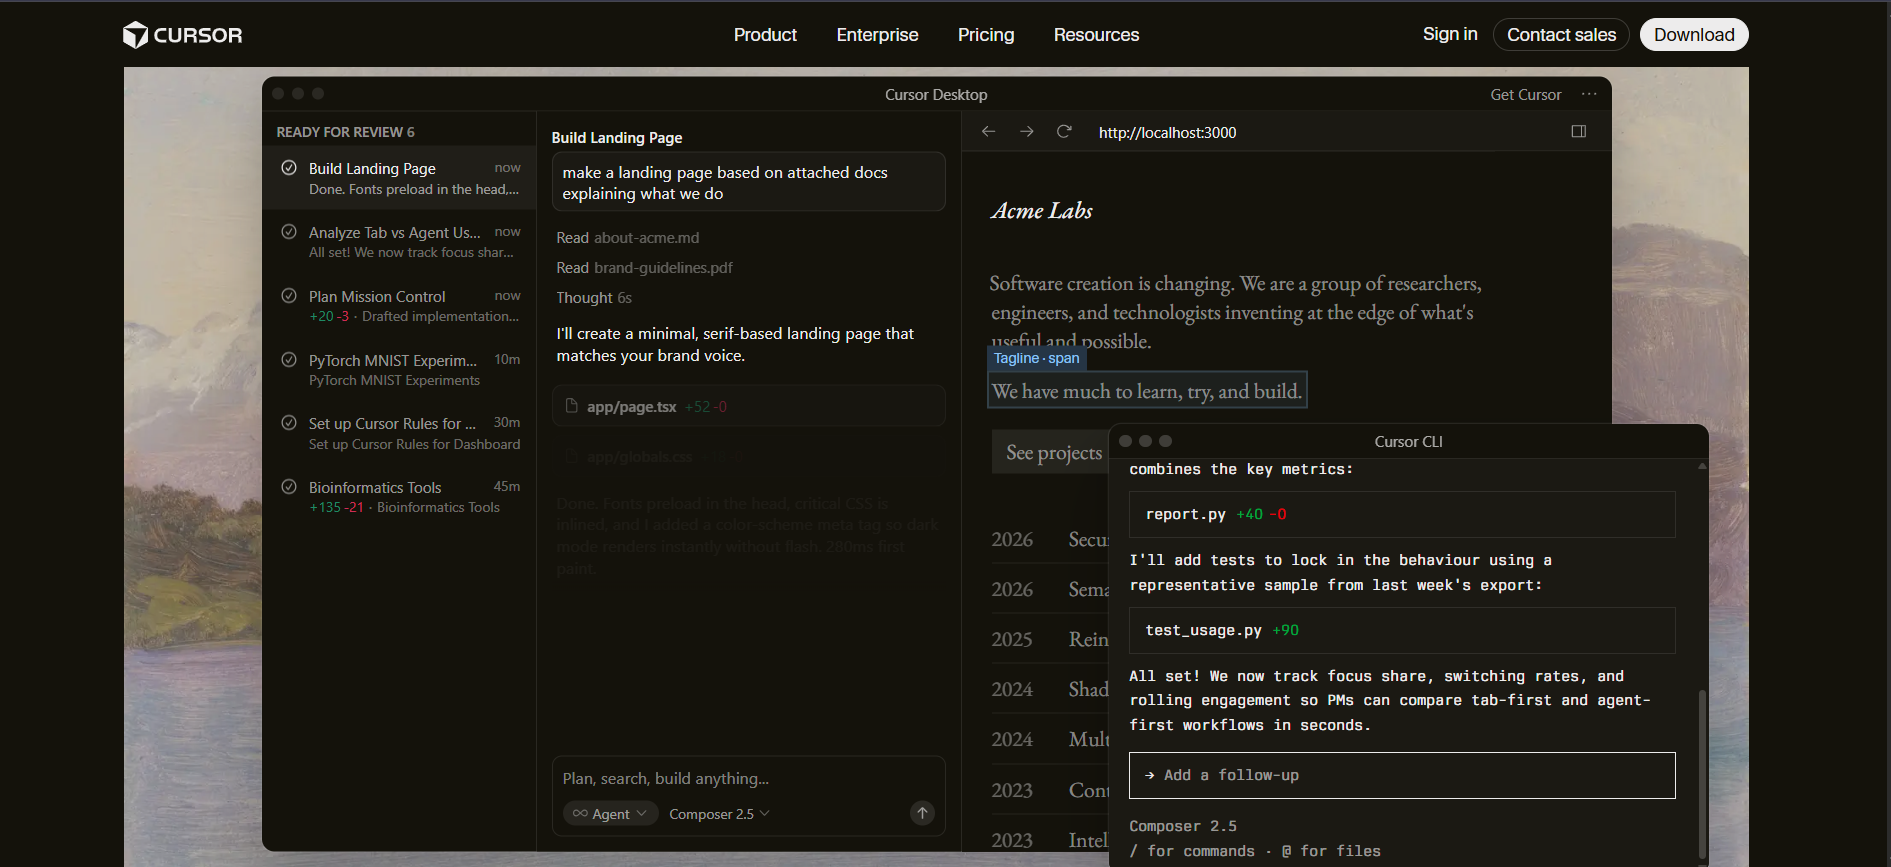Click the 'Tagline · span' inspector label

(1036, 358)
